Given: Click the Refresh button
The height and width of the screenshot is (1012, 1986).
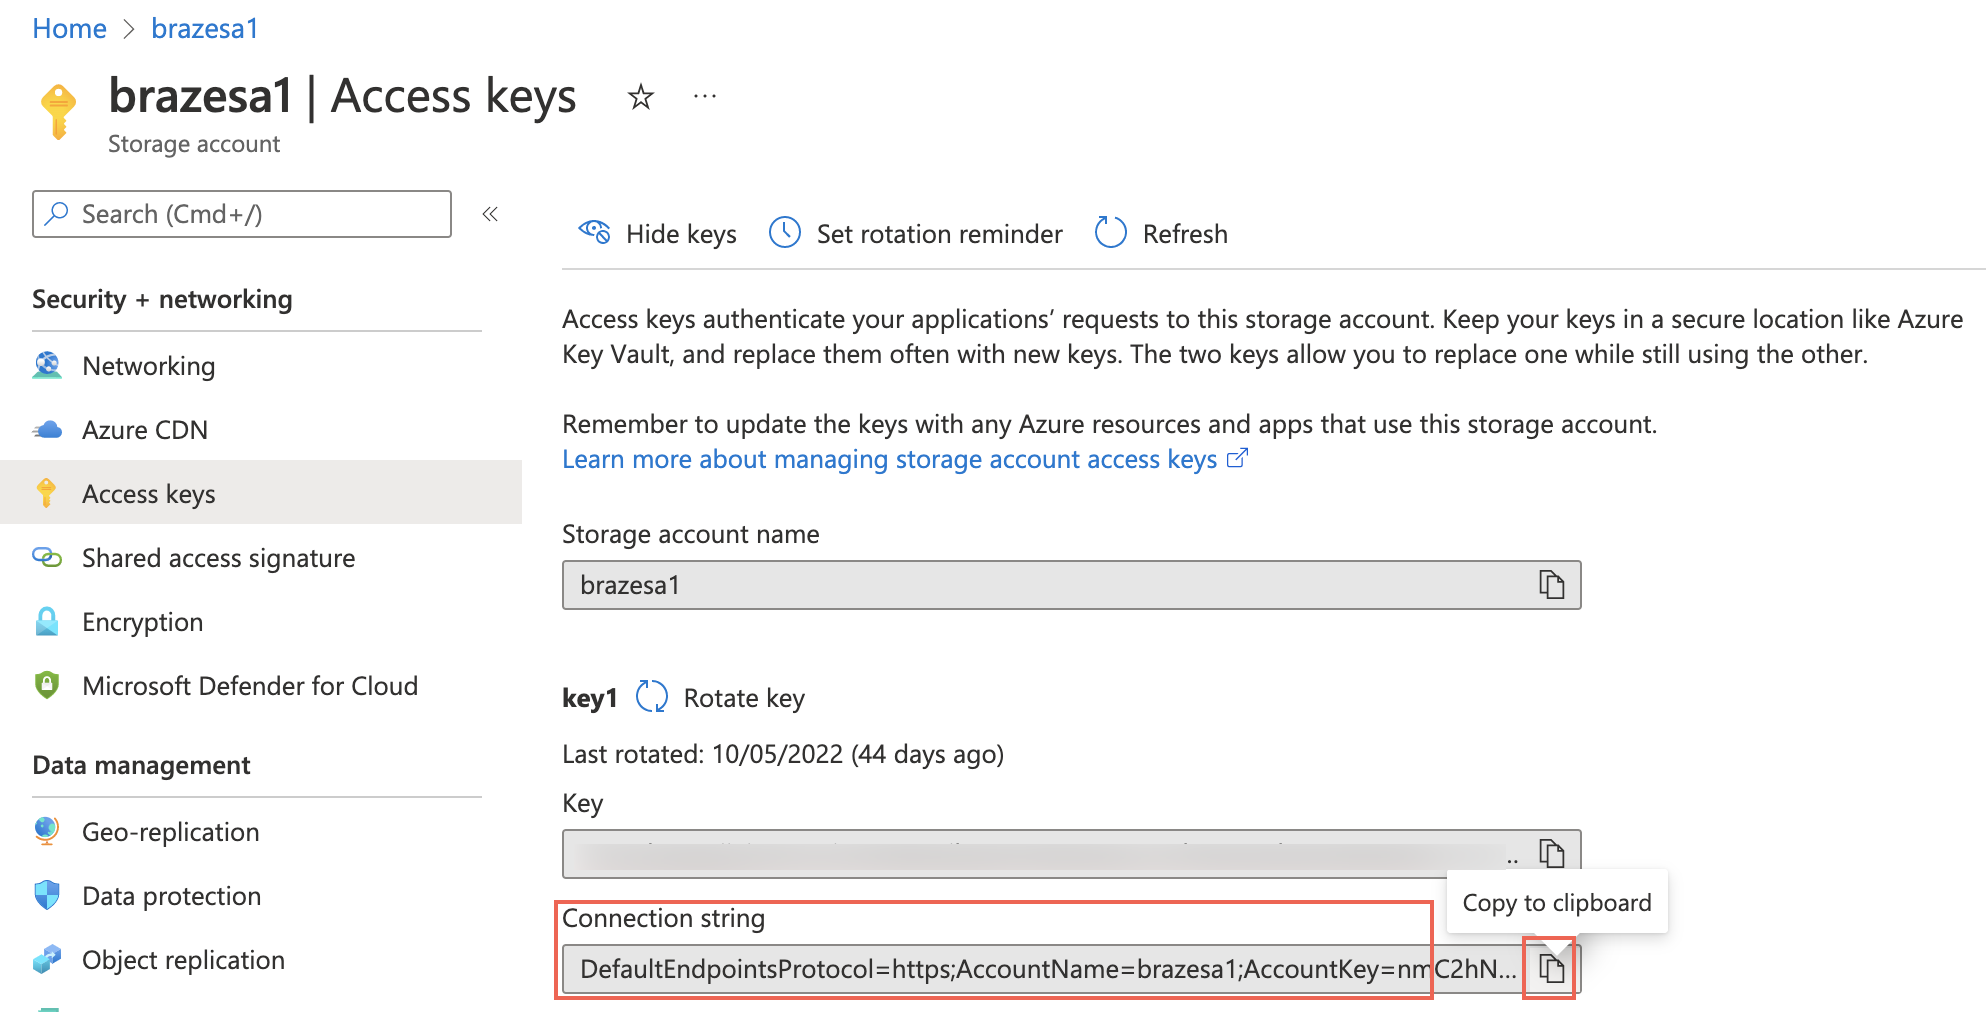Looking at the screenshot, I should (1161, 234).
